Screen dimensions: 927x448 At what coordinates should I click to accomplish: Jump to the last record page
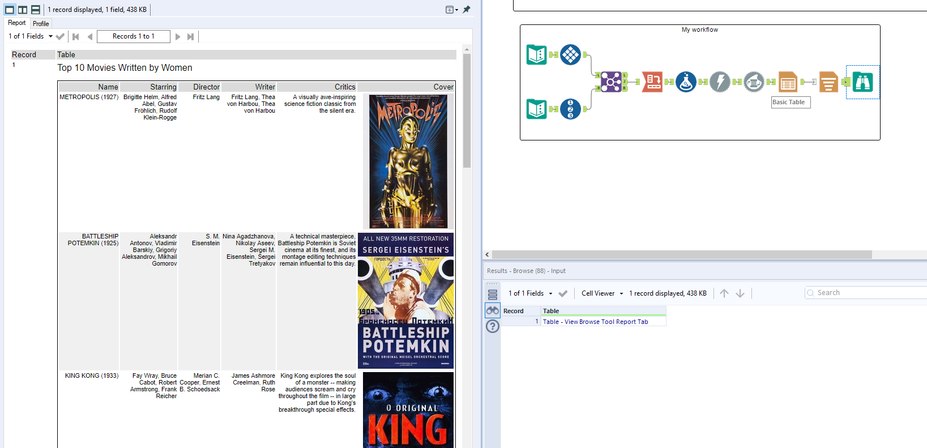[190, 37]
